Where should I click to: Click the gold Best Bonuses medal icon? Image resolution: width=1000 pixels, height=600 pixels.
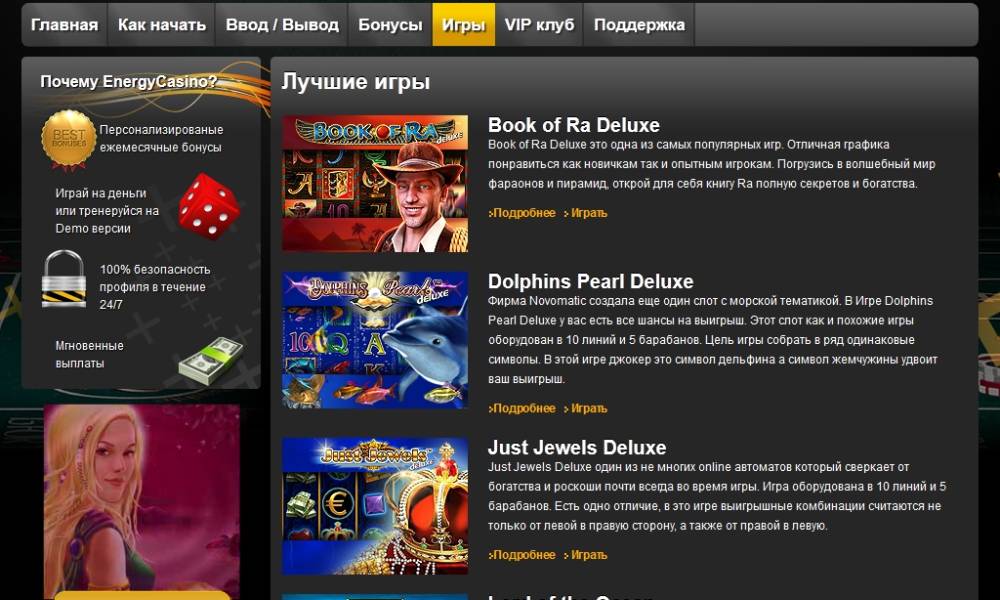coord(68,140)
